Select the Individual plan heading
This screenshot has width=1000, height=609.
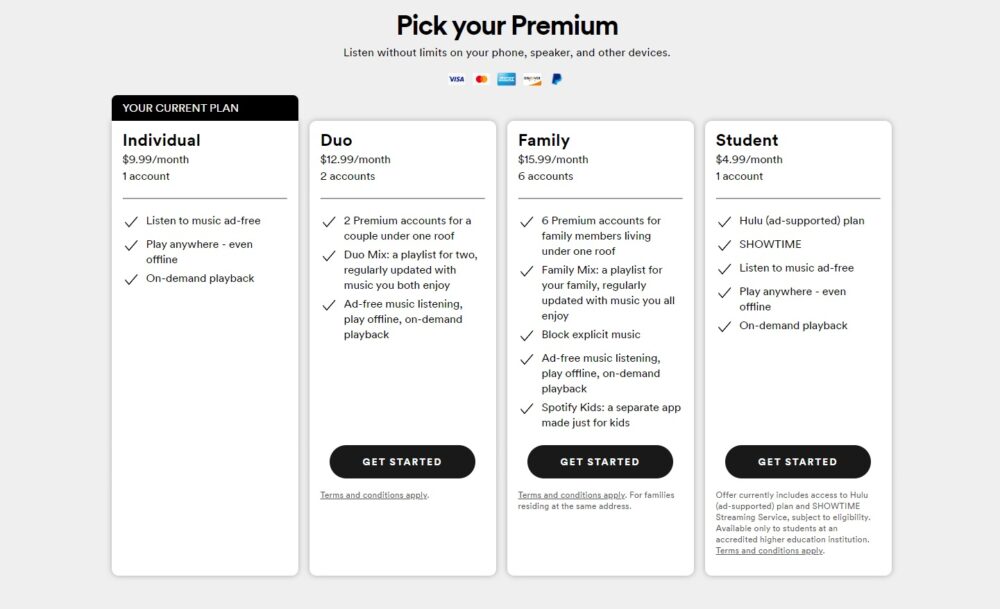[x=163, y=140]
